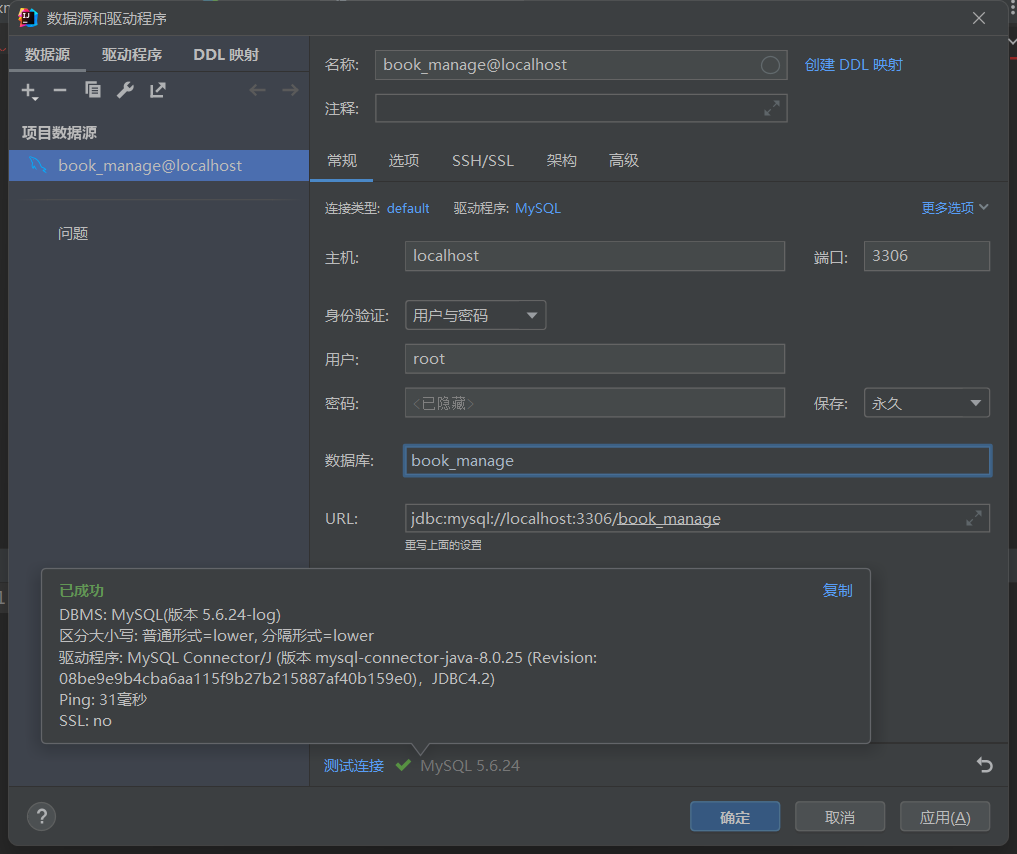Image resolution: width=1017 pixels, height=854 pixels.
Task: Make data source global export icon
Action: pyautogui.click(x=158, y=90)
